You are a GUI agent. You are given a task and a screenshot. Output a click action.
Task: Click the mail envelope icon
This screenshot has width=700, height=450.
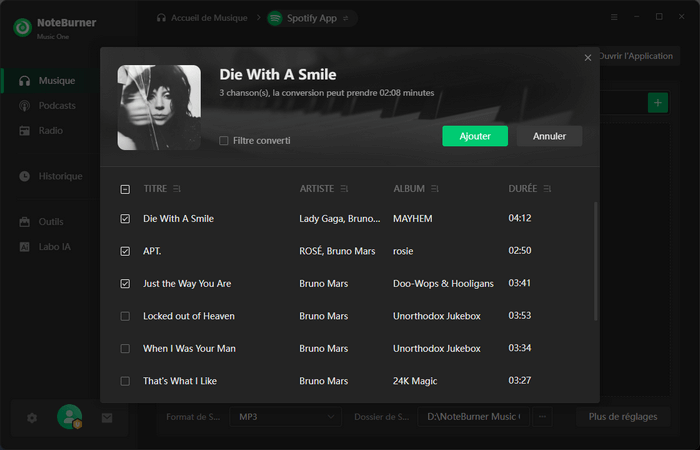(x=107, y=417)
